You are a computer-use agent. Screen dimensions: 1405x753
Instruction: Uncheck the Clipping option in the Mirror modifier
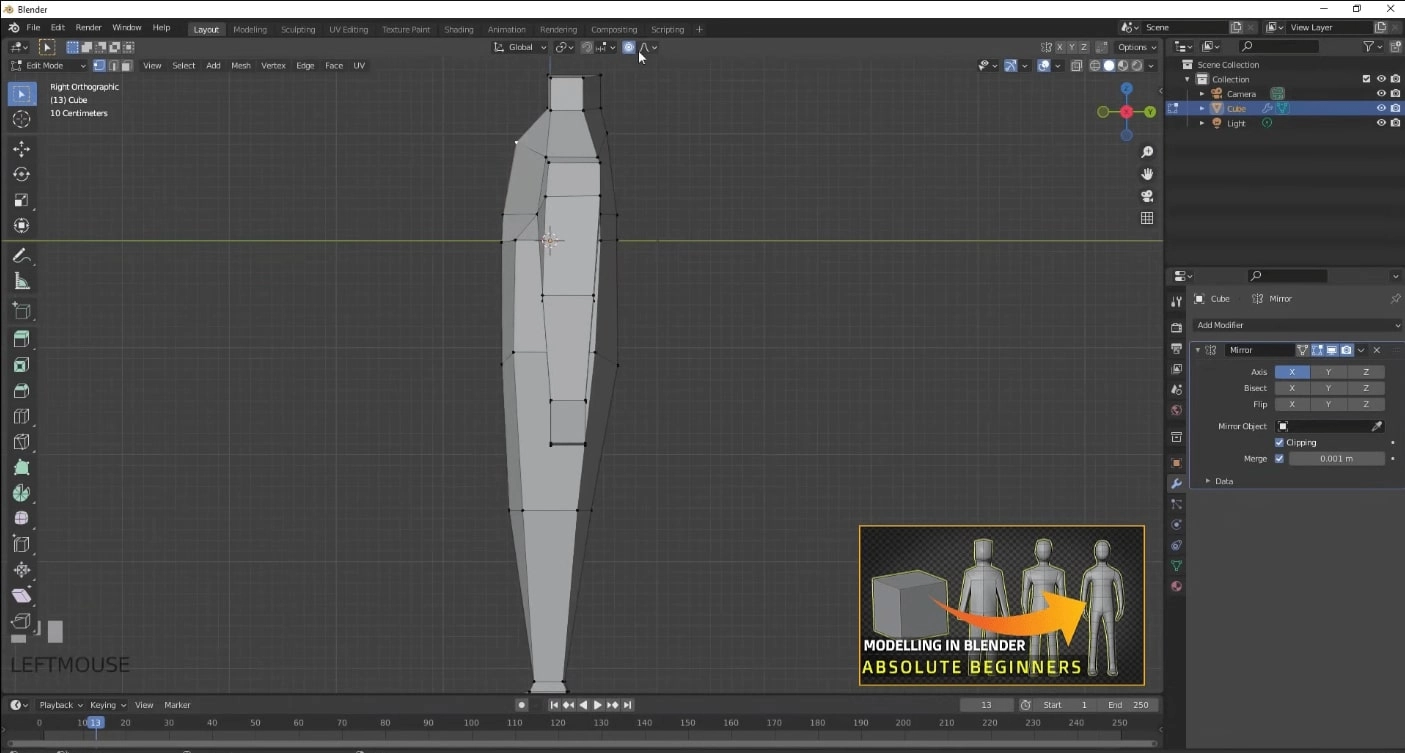tap(1282, 442)
